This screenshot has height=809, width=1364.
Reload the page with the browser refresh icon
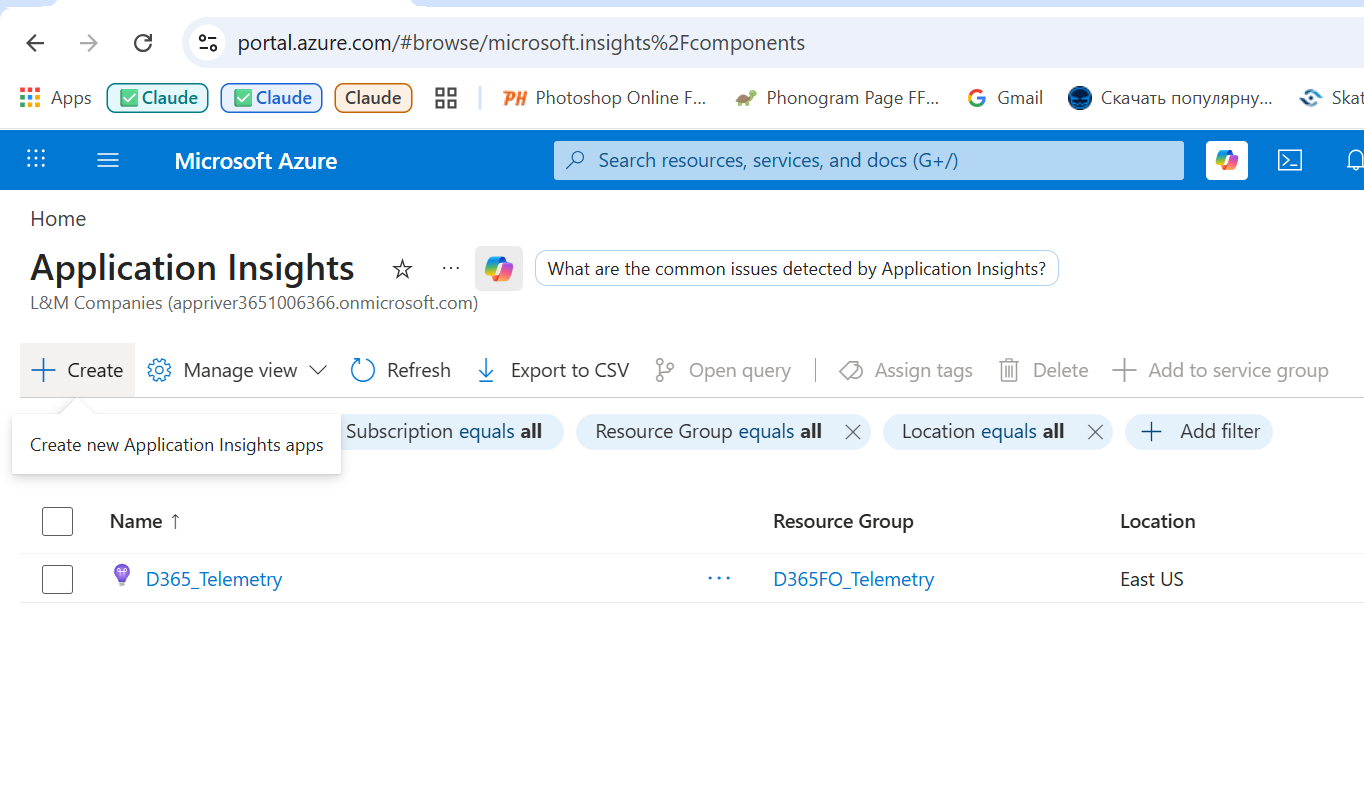tap(143, 43)
